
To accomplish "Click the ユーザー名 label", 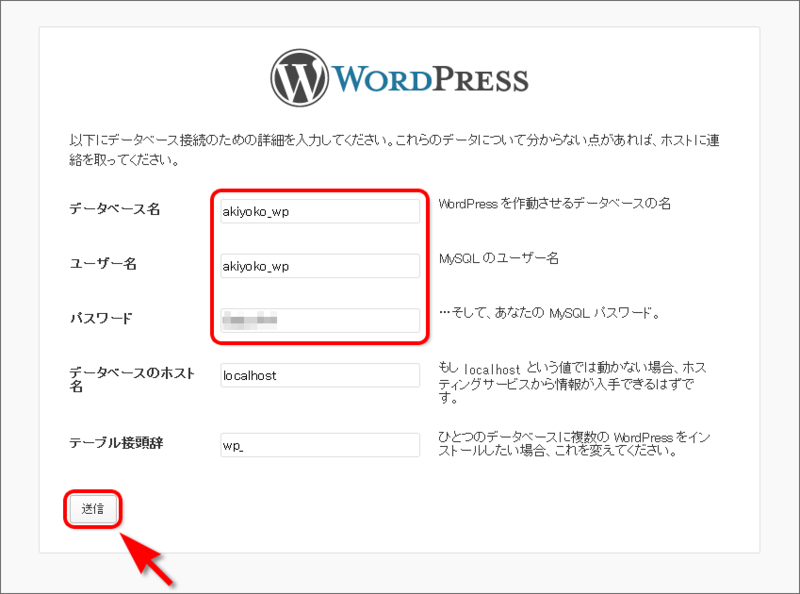I will click(103, 264).
